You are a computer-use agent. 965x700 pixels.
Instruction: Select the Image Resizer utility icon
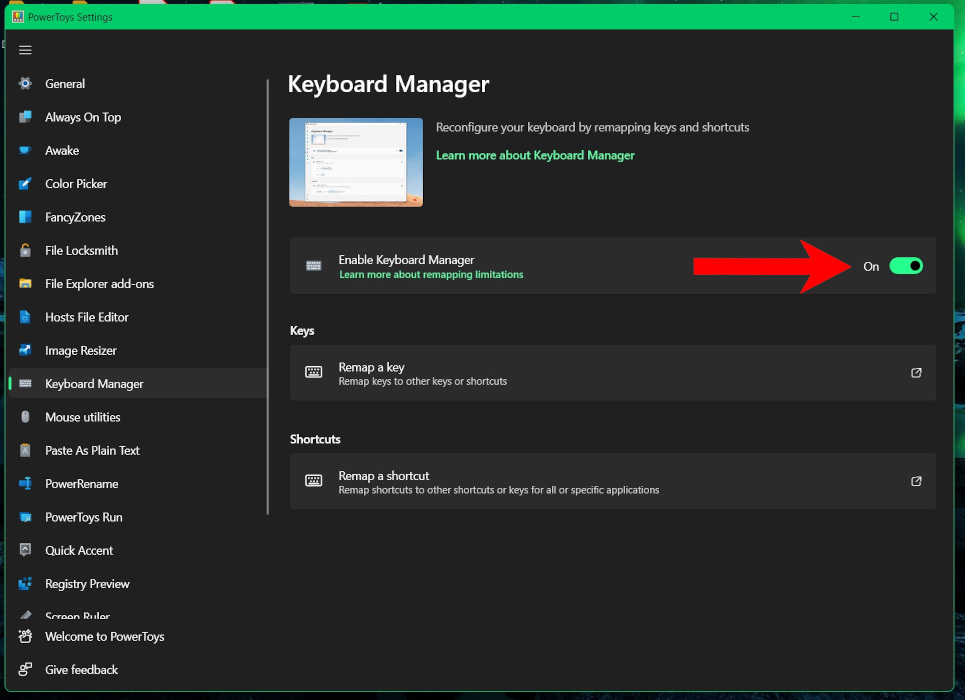(x=24, y=350)
